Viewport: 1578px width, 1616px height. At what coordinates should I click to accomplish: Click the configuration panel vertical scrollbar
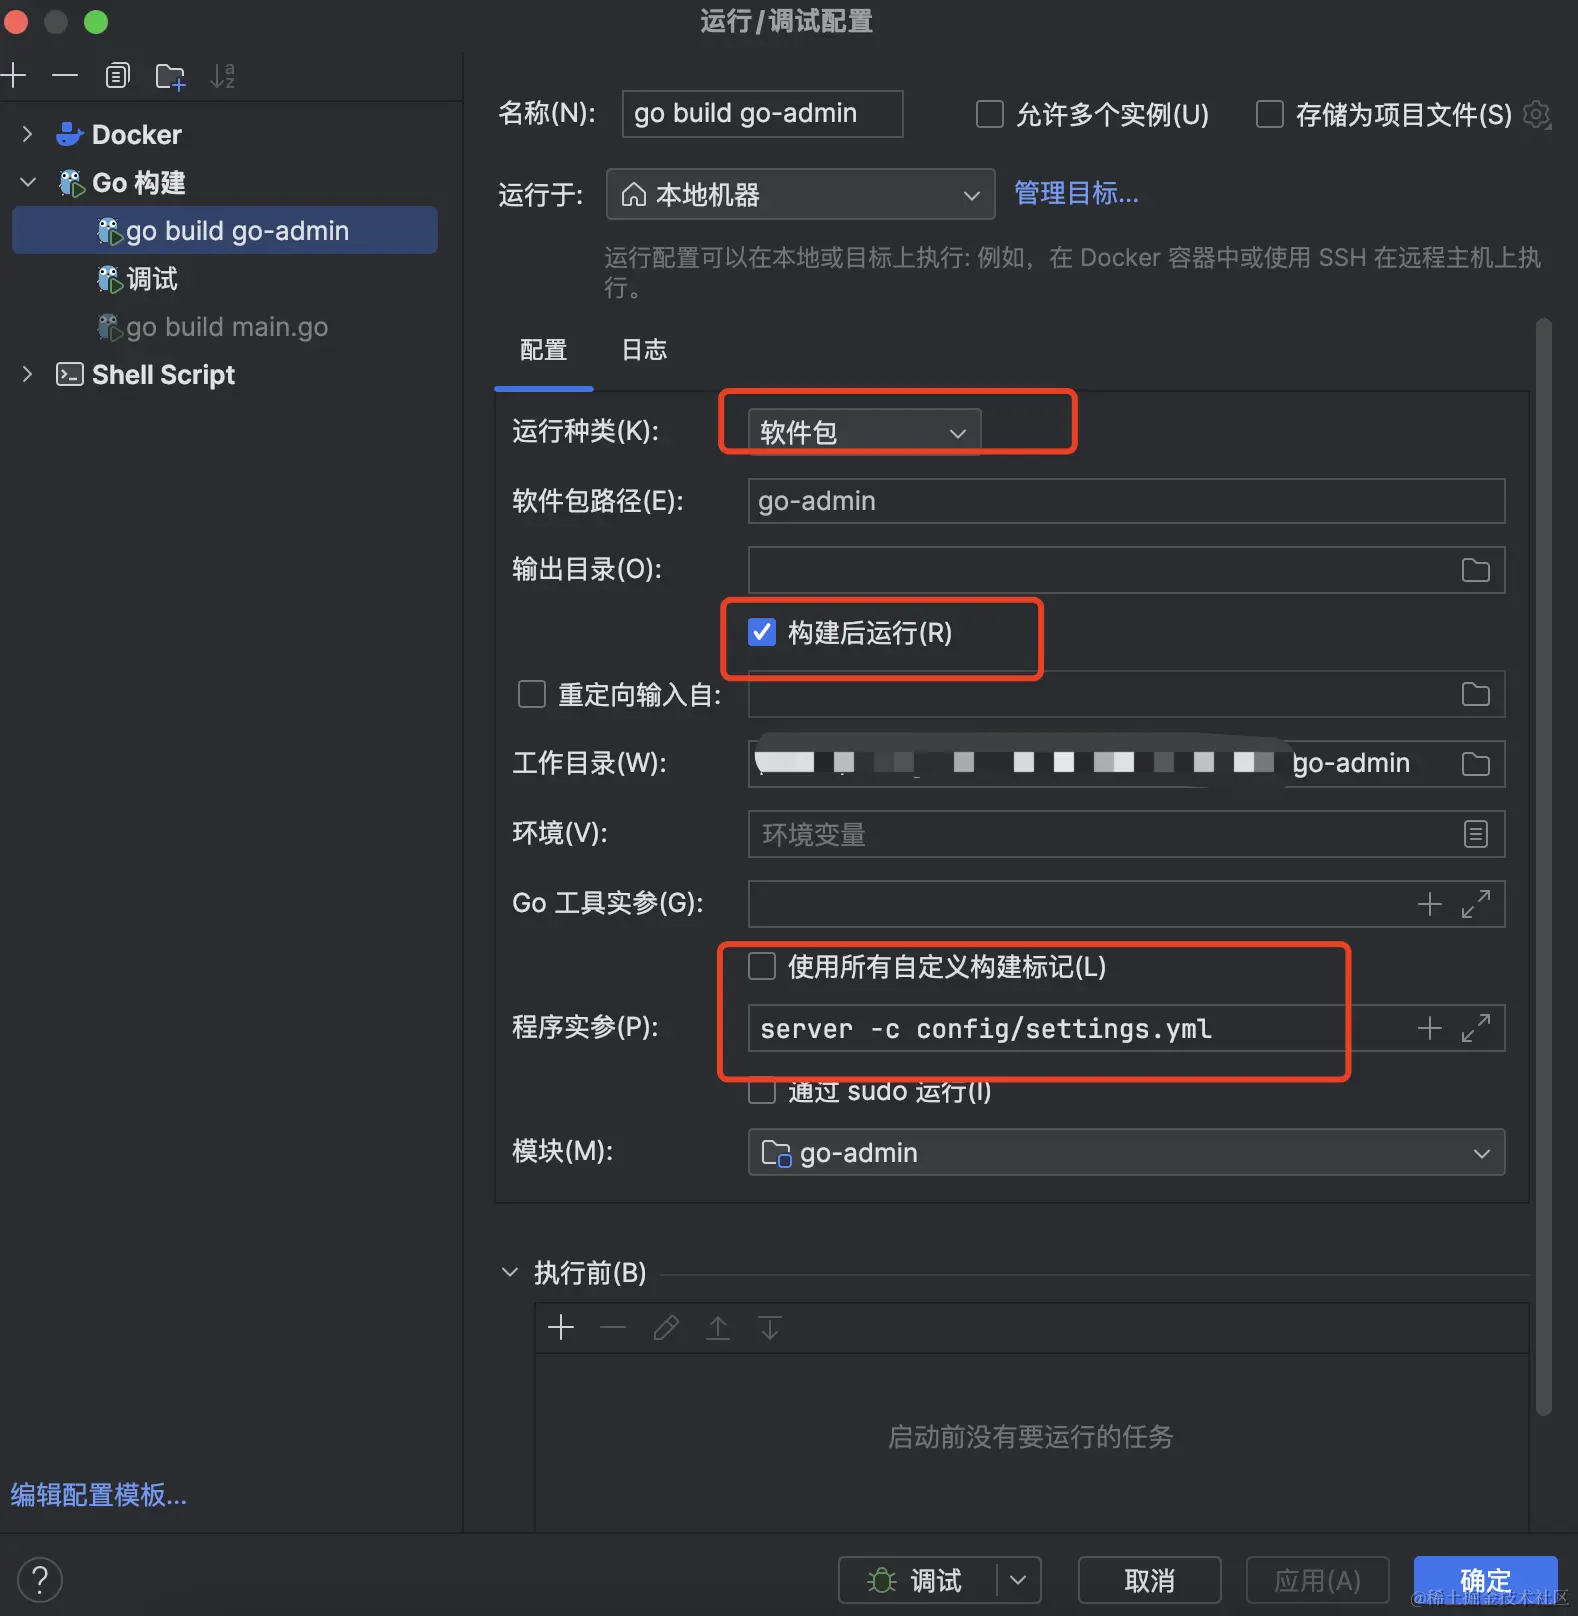click(1544, 866)
